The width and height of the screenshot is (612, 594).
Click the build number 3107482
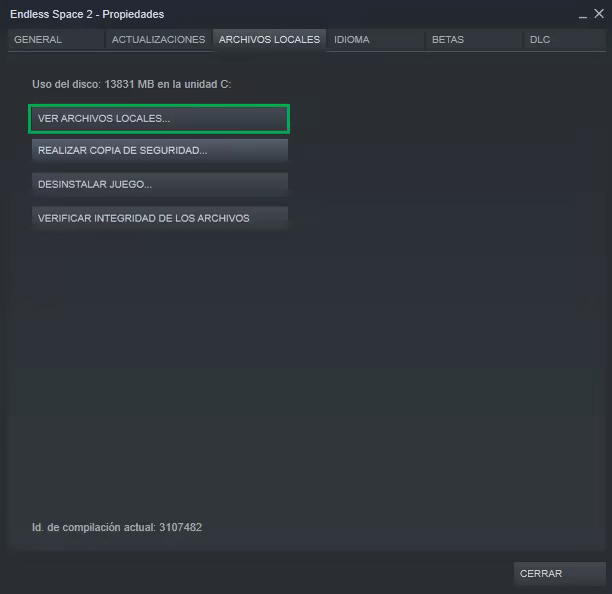181,527
